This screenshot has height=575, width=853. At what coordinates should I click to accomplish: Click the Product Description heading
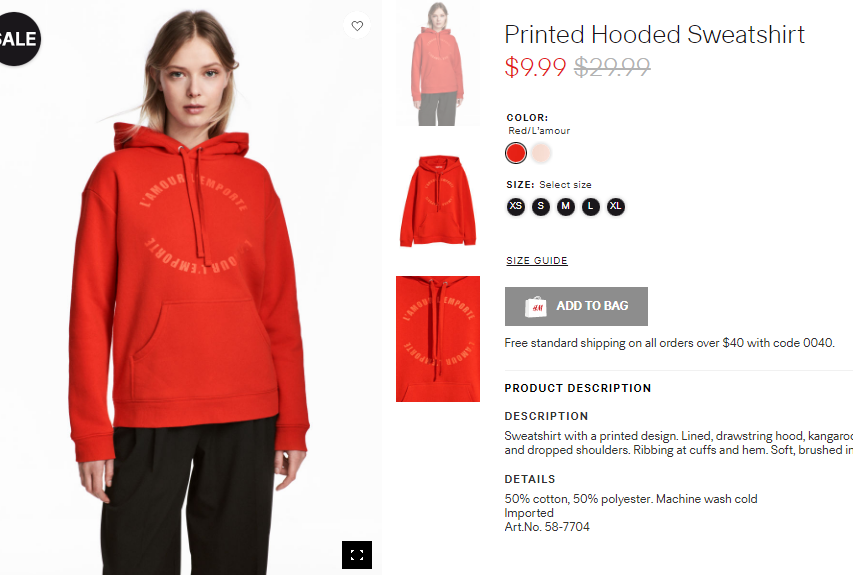click(x=578, y=388)
